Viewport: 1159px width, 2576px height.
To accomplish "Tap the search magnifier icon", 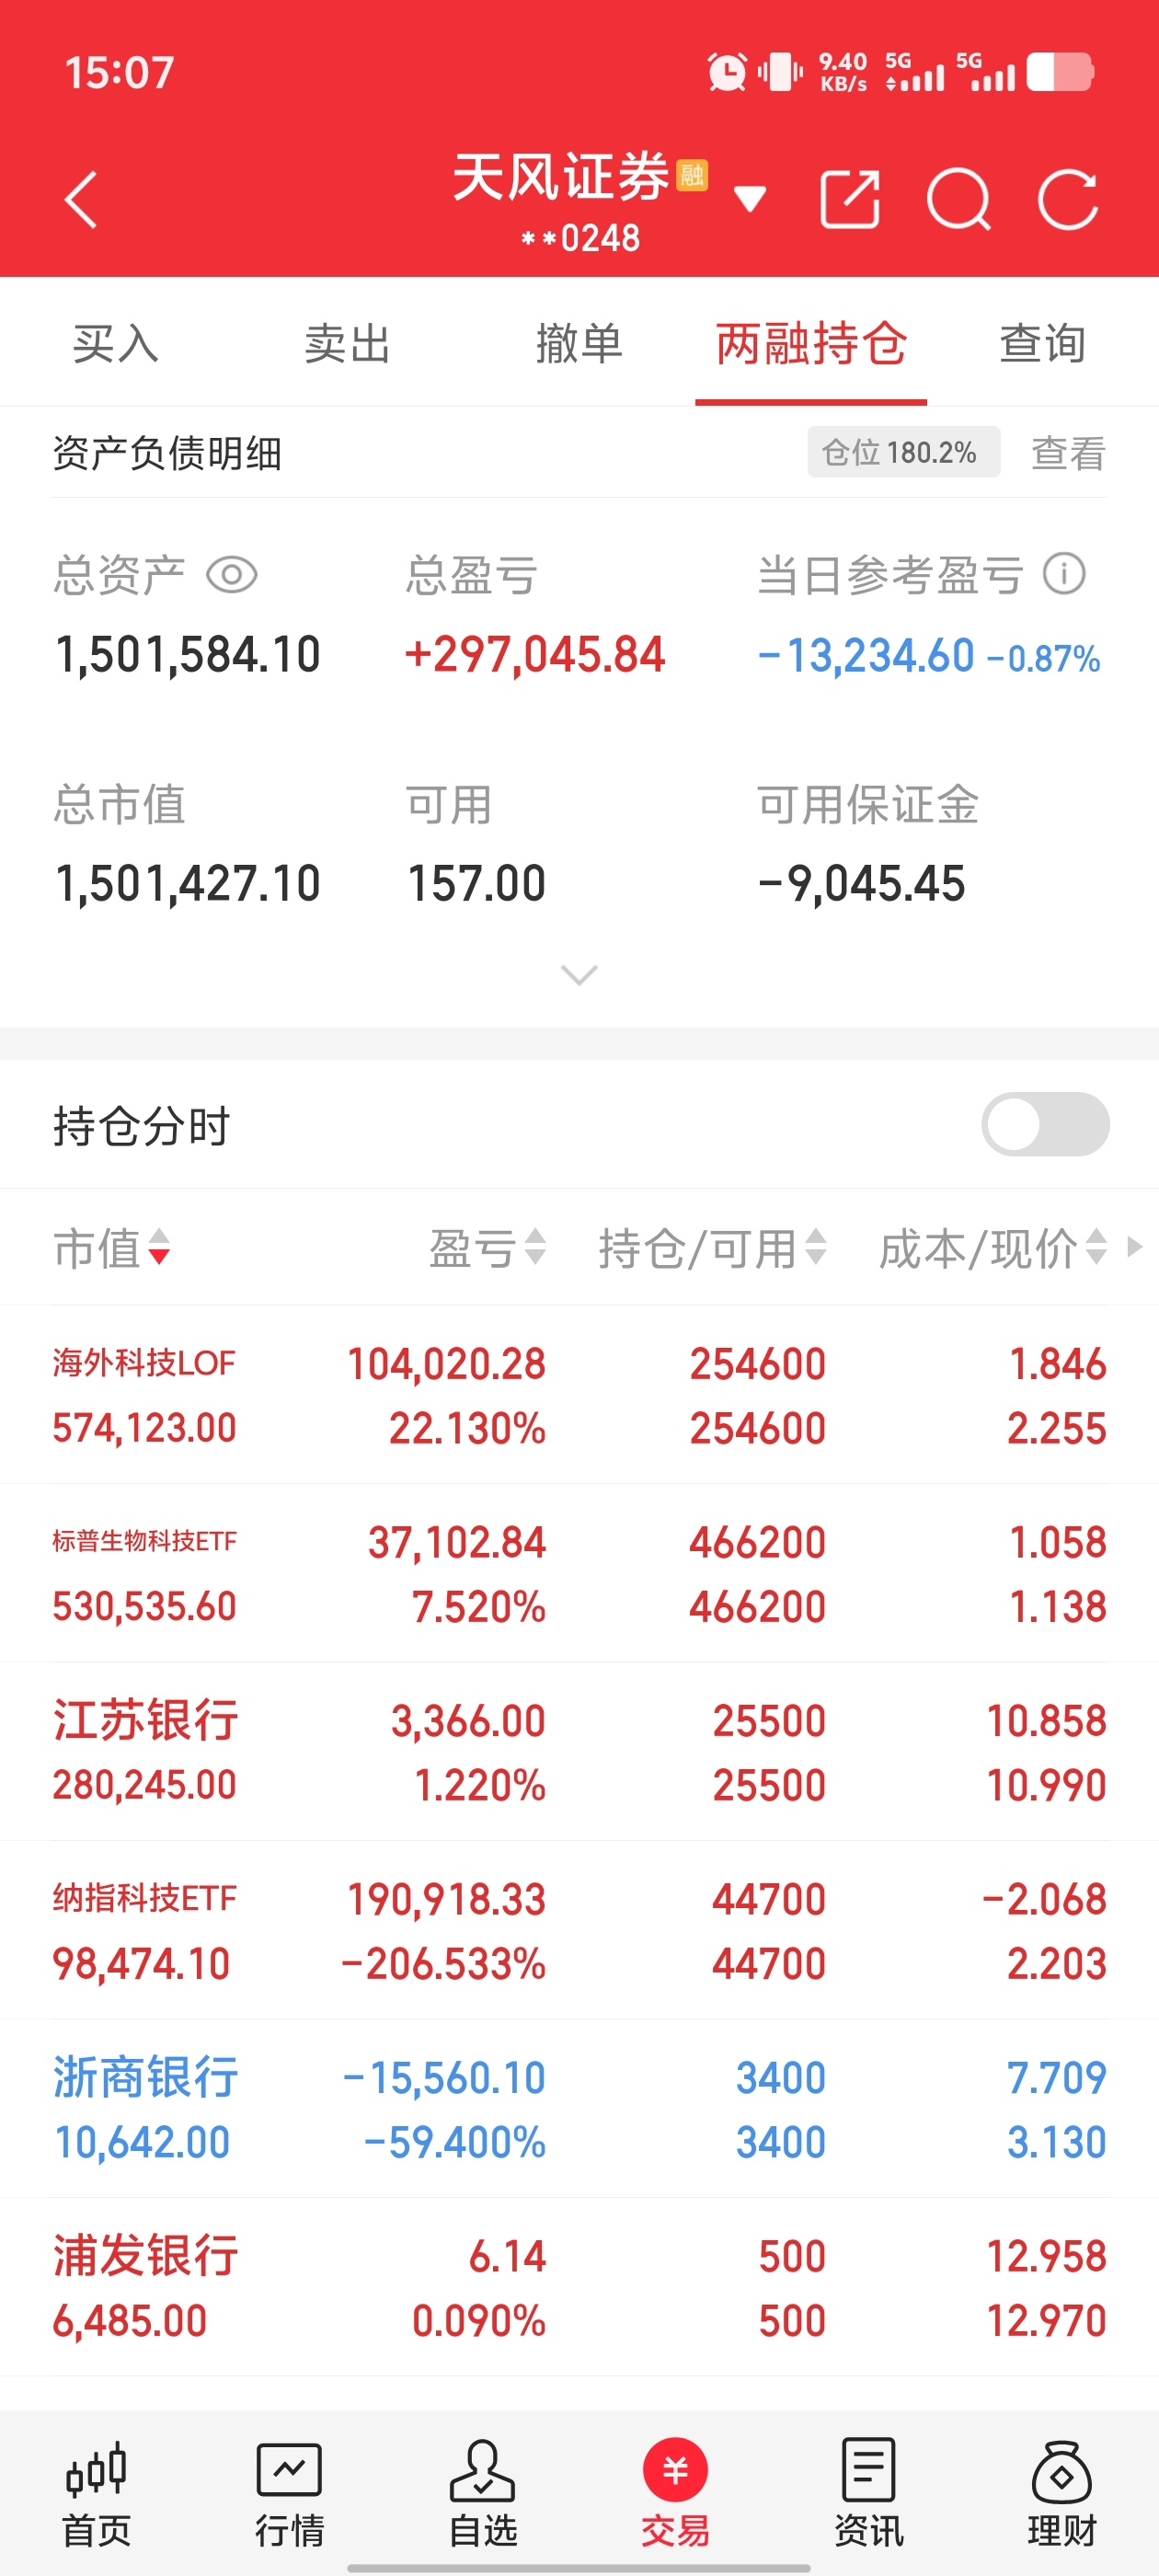I will 958,200.
